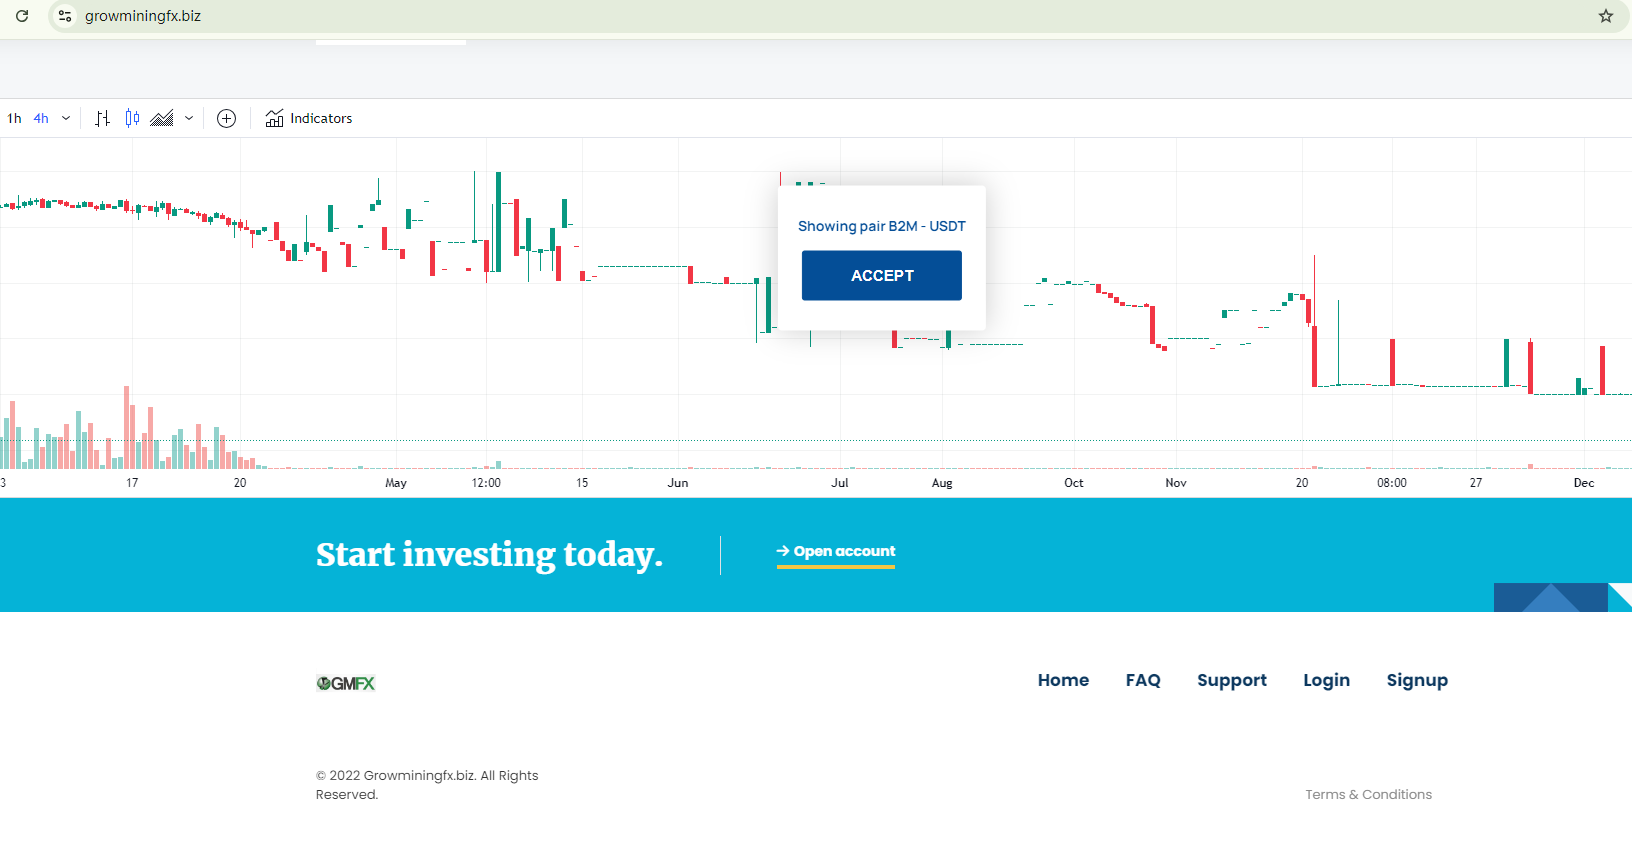
Task: Click the 'Jul' label on the time axis
Action: (840, 483)
